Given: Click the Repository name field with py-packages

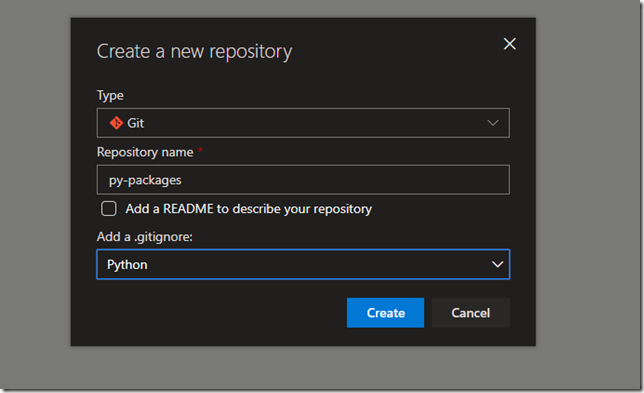Looking at the screenshot, I should coord(303,180).
